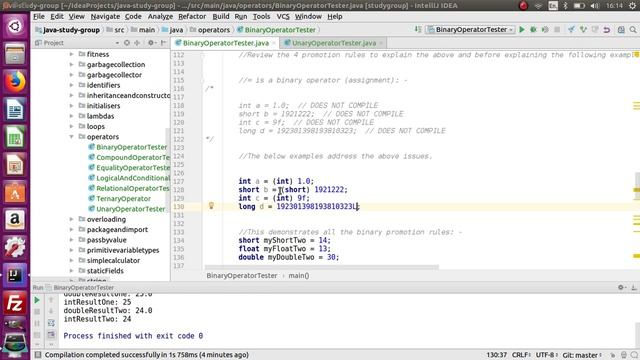Expand the garbagecollection folder

tap(71, 64)
